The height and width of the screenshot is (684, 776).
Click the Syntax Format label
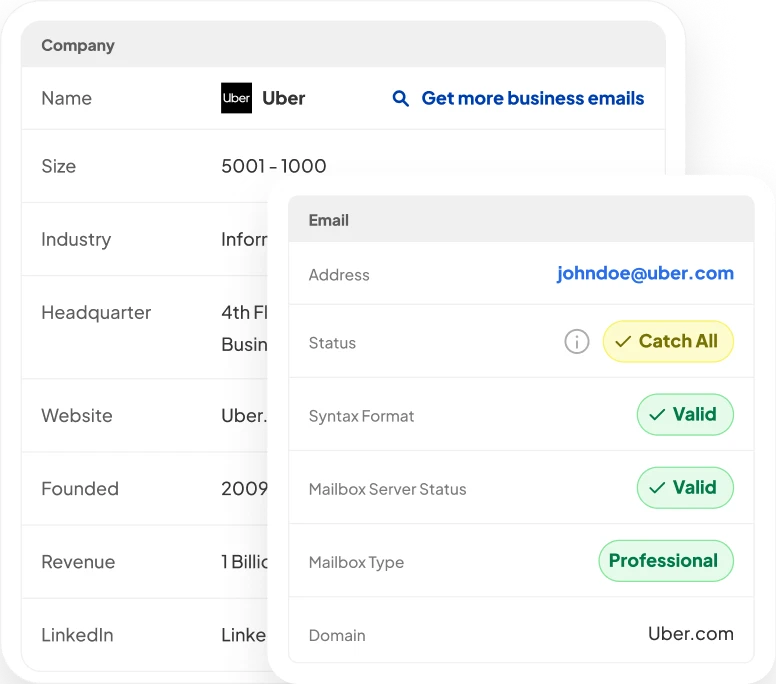click(361, 416)
